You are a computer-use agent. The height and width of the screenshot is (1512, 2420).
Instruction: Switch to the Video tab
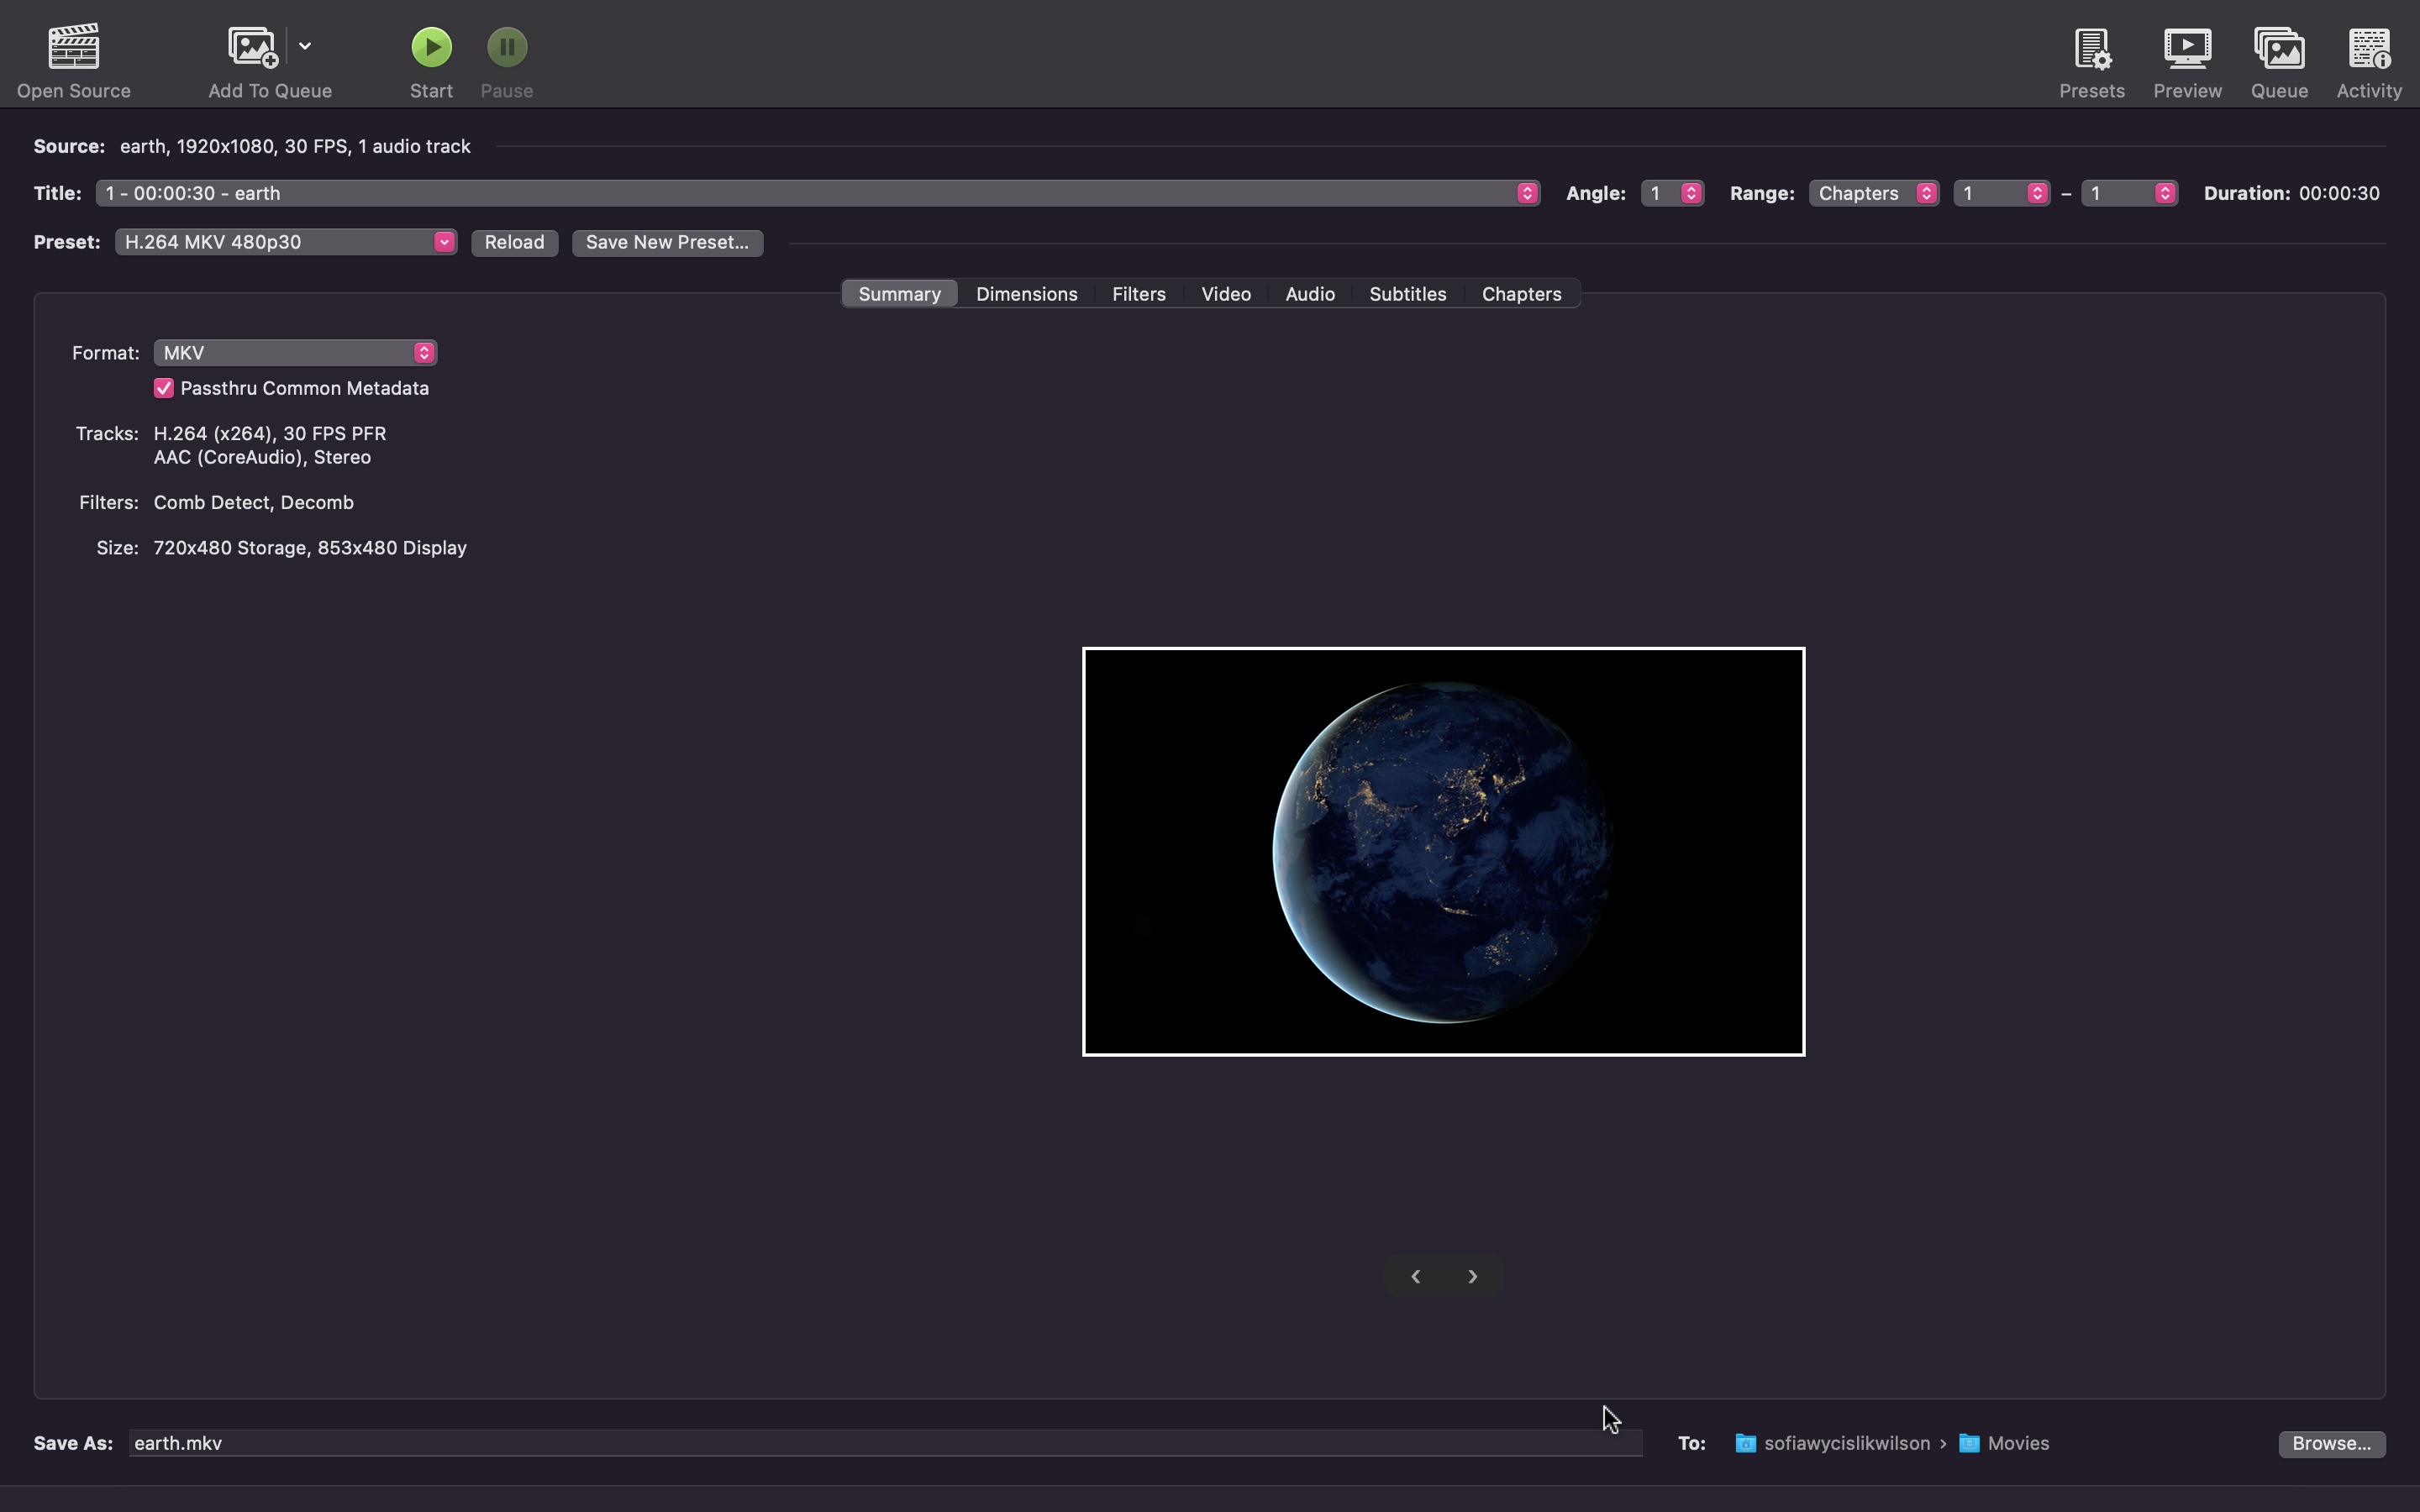pos(1226,294)
